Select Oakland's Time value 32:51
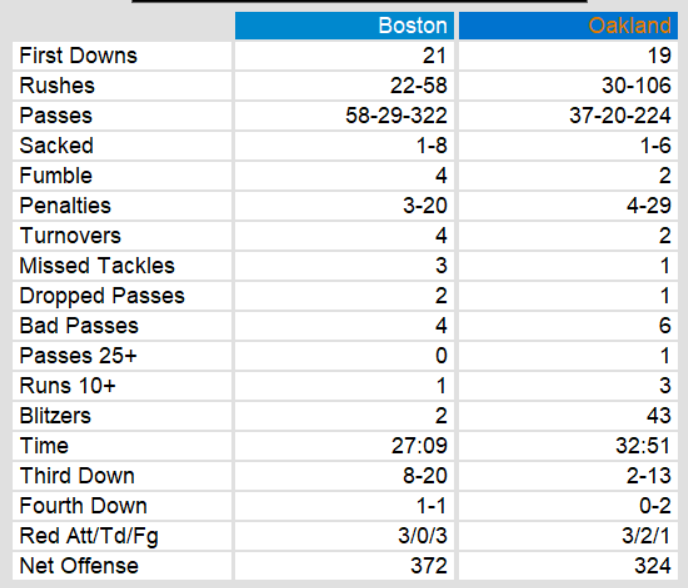 (646, 446)
